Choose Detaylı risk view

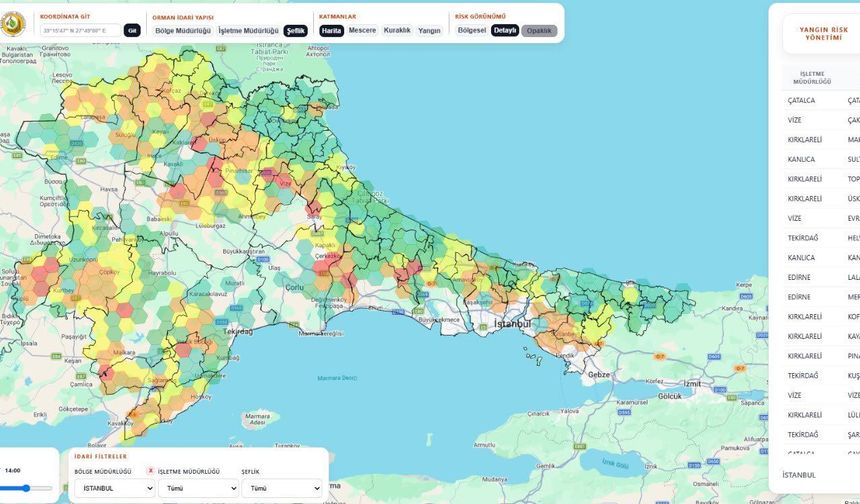coord(505,31)
